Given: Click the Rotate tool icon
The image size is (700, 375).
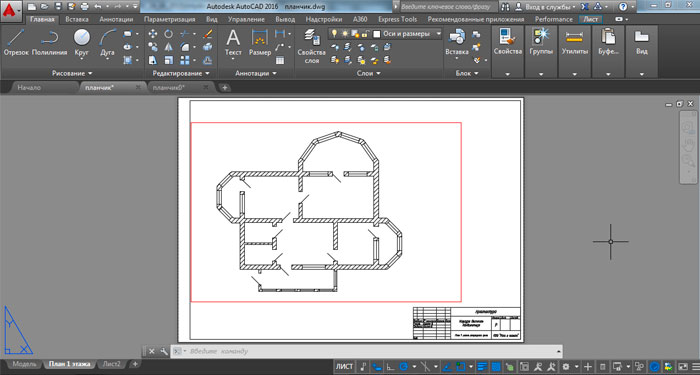Looking at the screenshot, I should point(168,33).
